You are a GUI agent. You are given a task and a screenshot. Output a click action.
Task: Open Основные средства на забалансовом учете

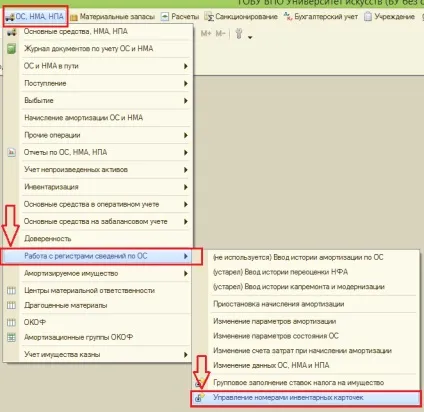coord(96,222)
